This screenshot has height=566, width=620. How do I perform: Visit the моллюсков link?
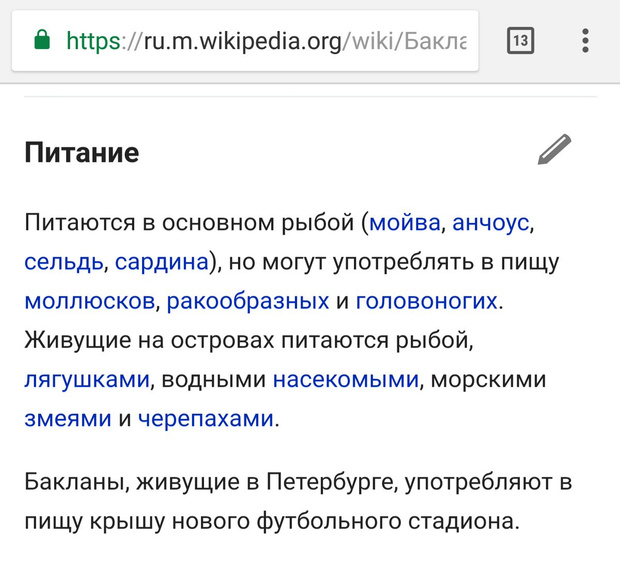point(90,301)
